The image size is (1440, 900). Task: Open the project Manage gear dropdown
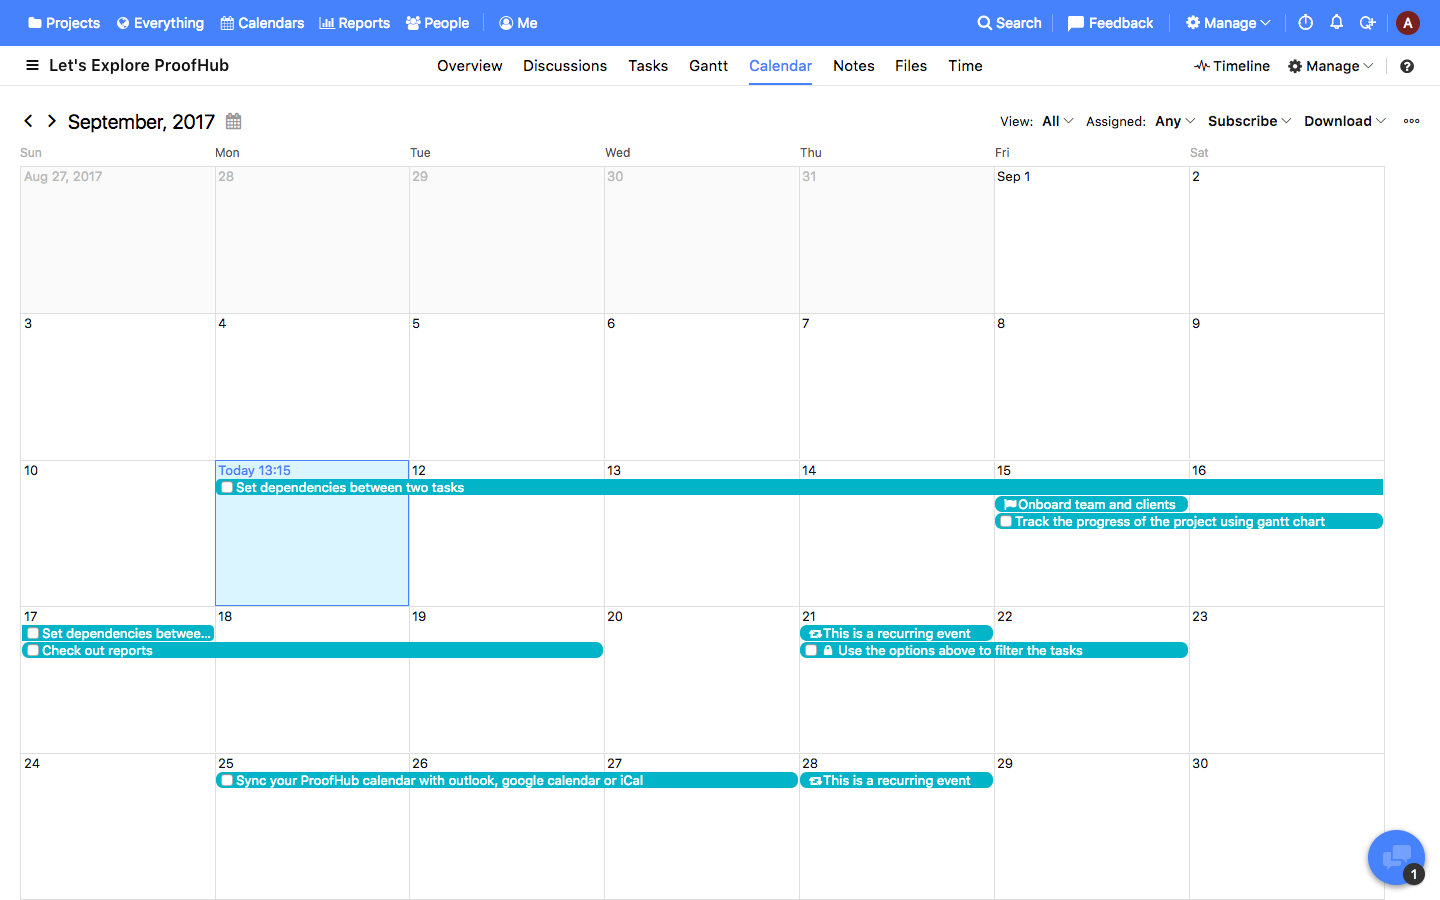pyautogui.click(x=1331, y=66)
